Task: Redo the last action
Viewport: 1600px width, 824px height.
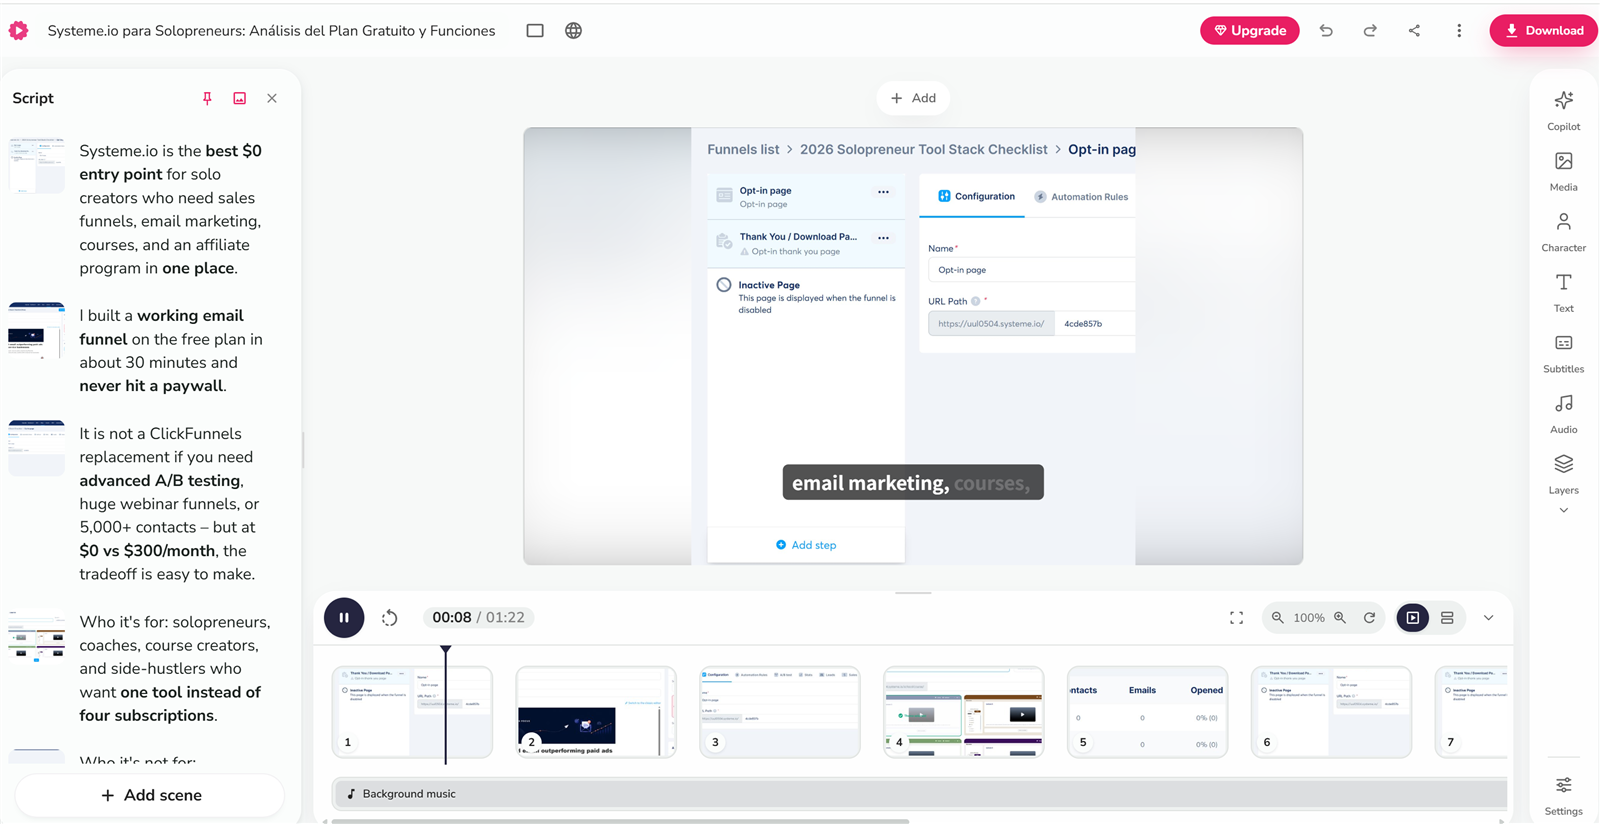Action: 1370,31
